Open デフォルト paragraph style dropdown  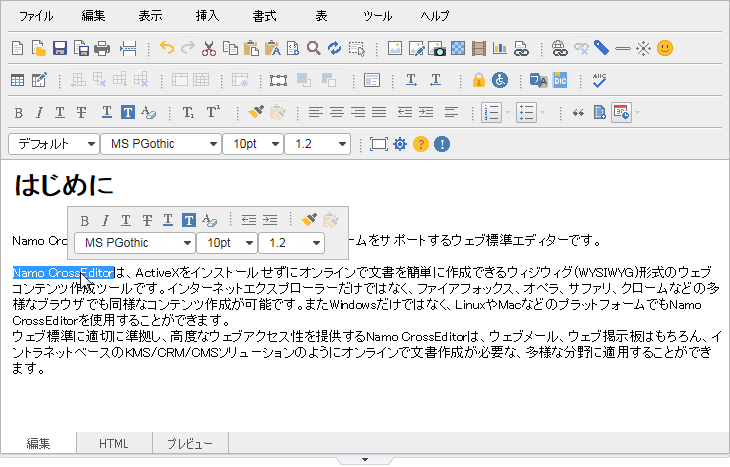[54, 144]
